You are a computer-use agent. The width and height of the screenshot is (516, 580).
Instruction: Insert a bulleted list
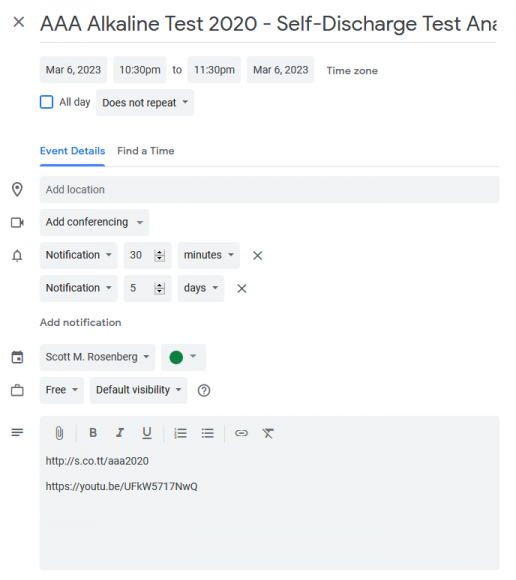tap(208, 433)
